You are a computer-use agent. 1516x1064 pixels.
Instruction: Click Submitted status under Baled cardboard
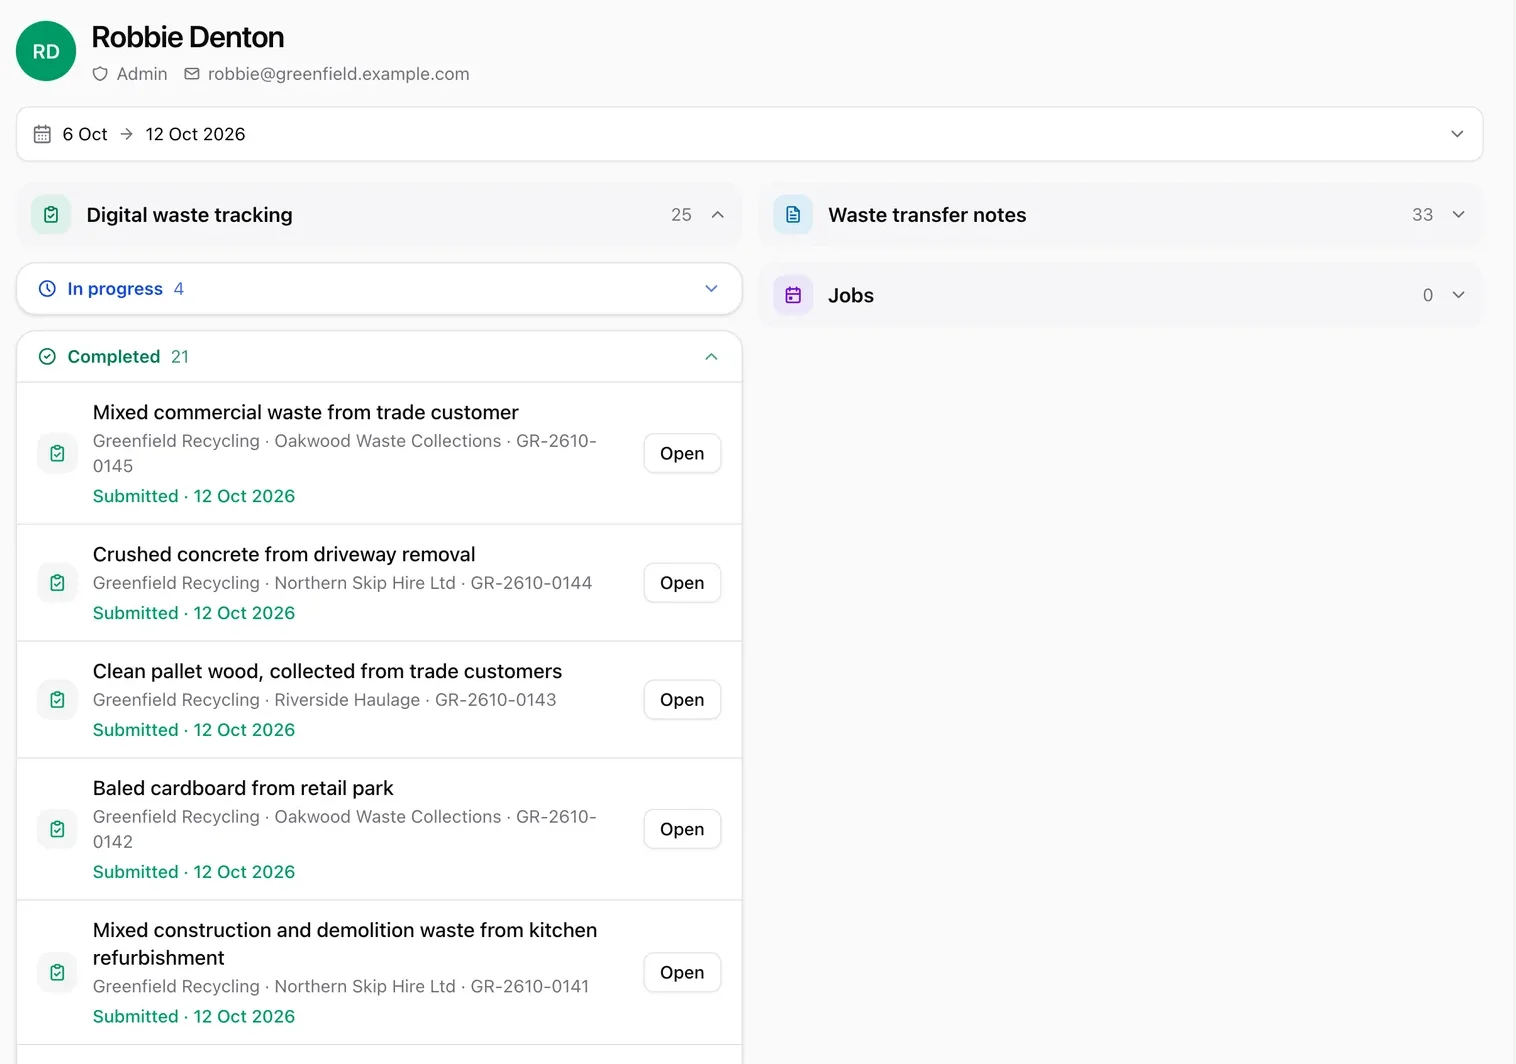194,872
